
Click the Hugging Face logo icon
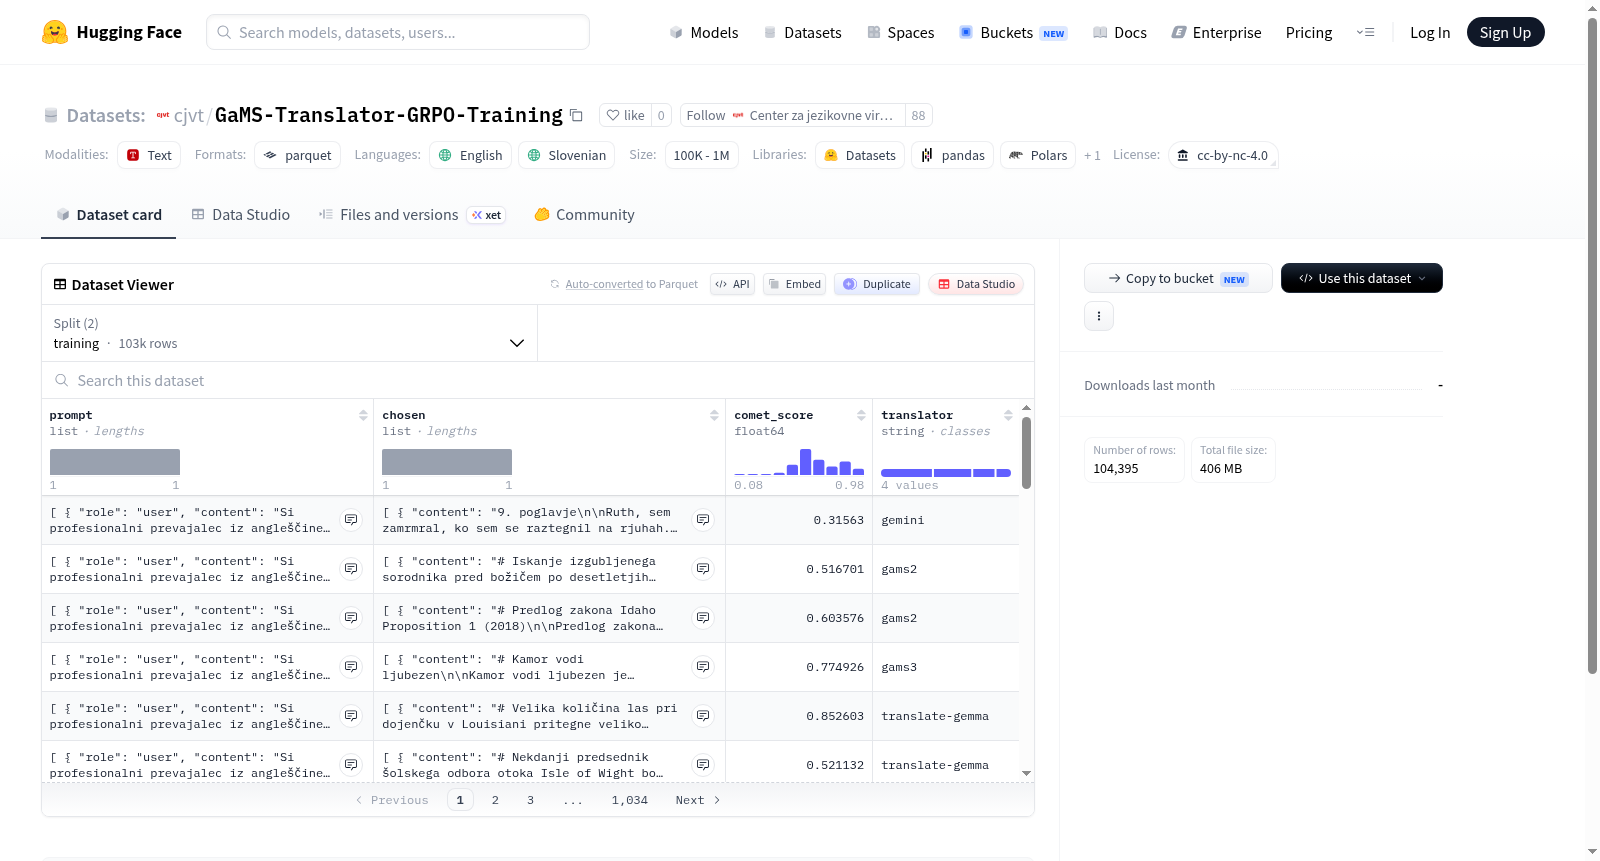[55, 32]
